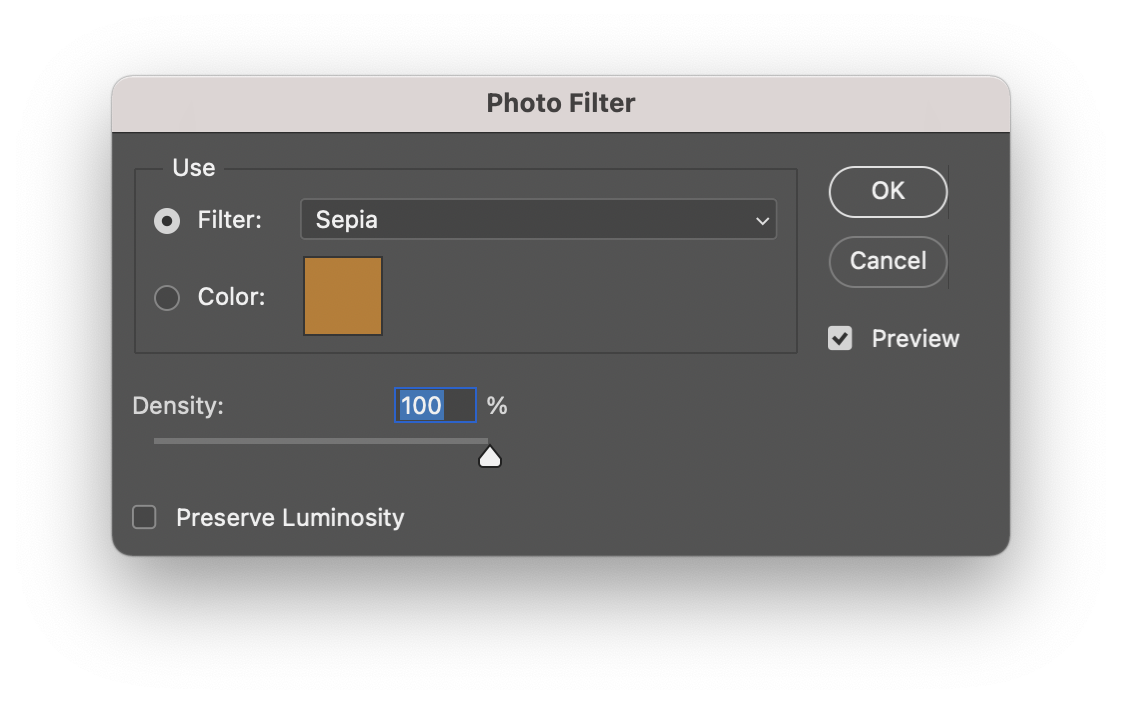Open the Sepia filter dropdown
Screen dimensions: 1122x704
[537, 220]
